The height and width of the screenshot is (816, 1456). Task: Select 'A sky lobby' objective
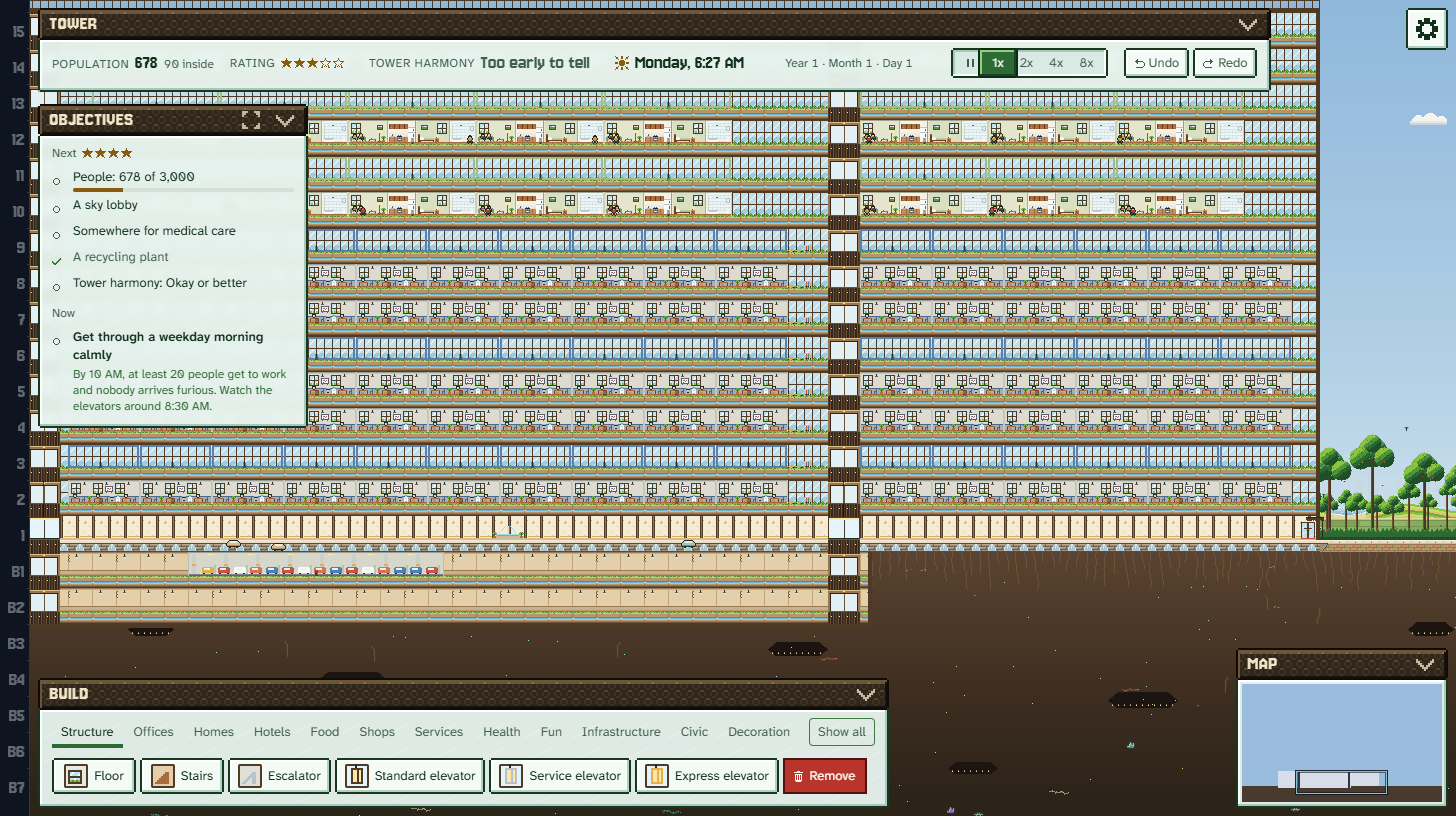[x=105, y=205]
